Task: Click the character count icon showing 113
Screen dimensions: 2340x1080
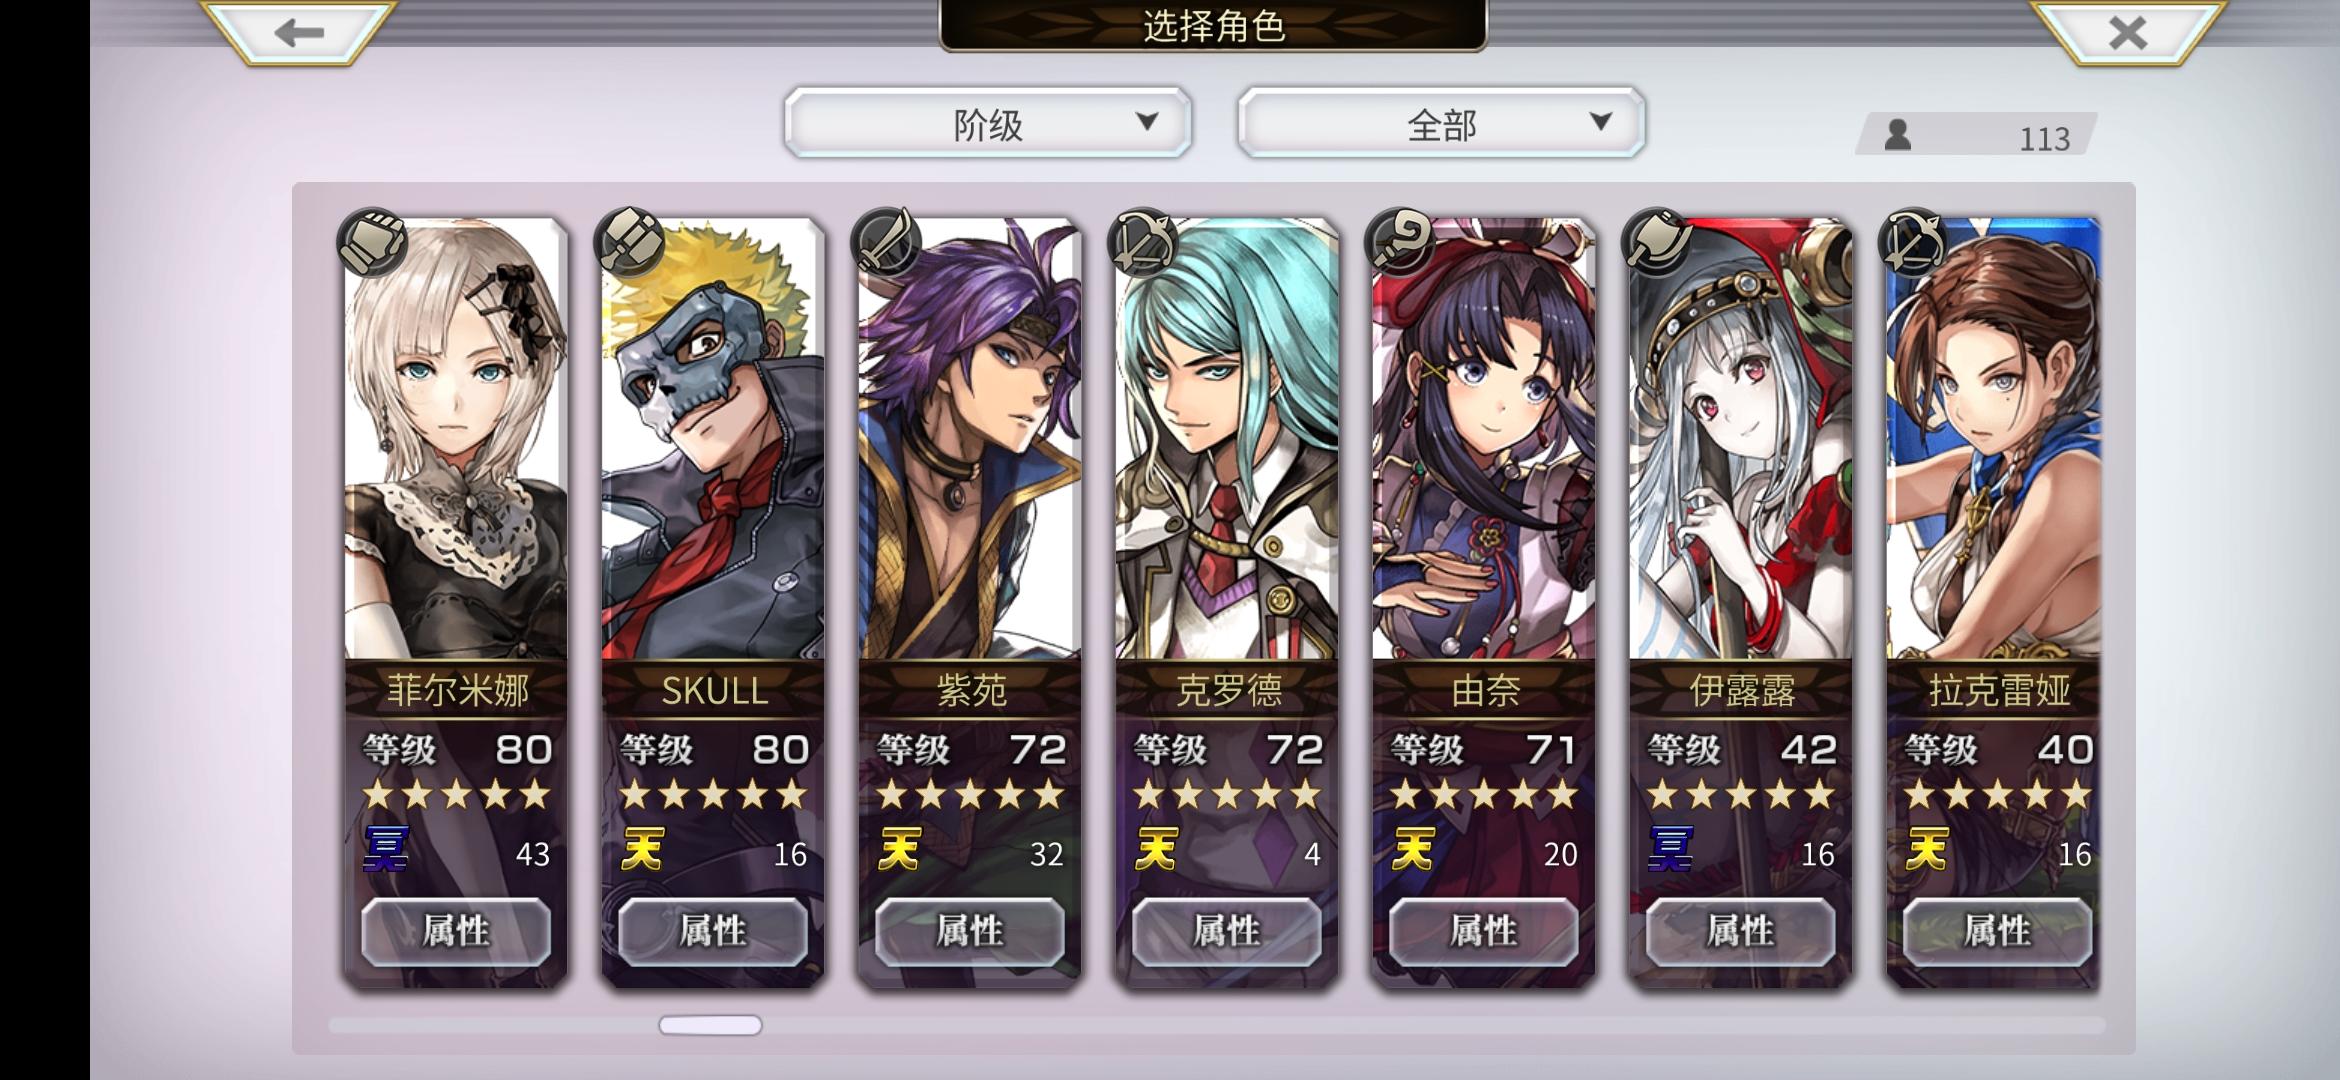Action: point(1898,135)
